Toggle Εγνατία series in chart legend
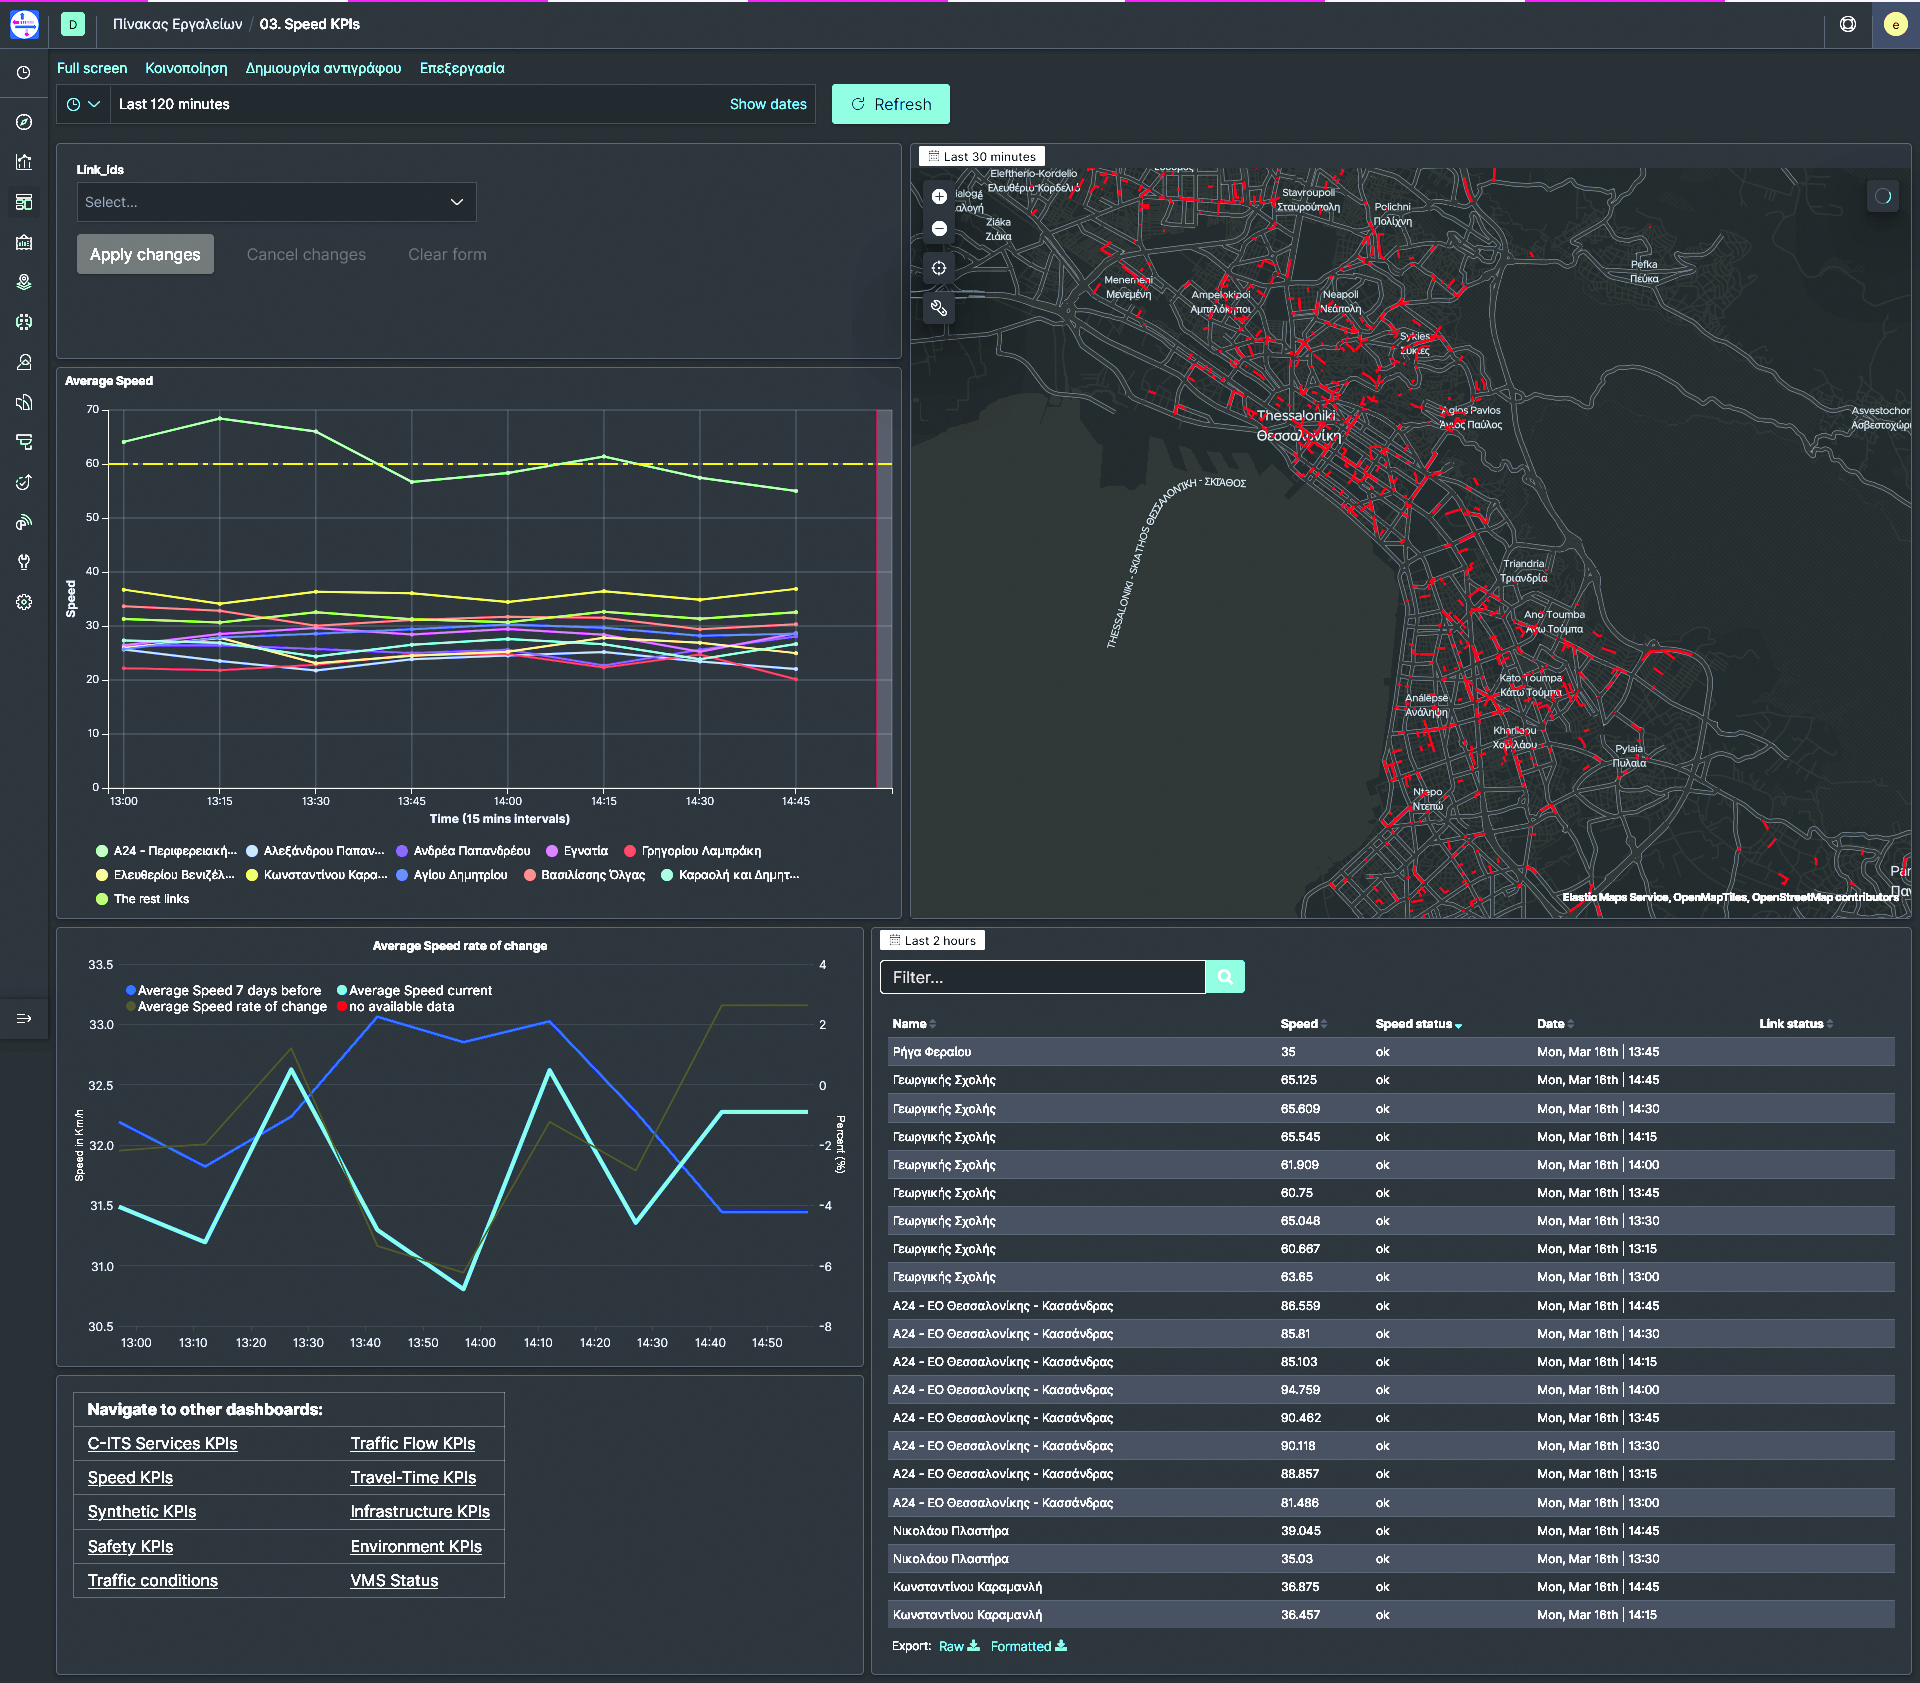The width and height of the screenshot is (1920, 1683). 585,851
